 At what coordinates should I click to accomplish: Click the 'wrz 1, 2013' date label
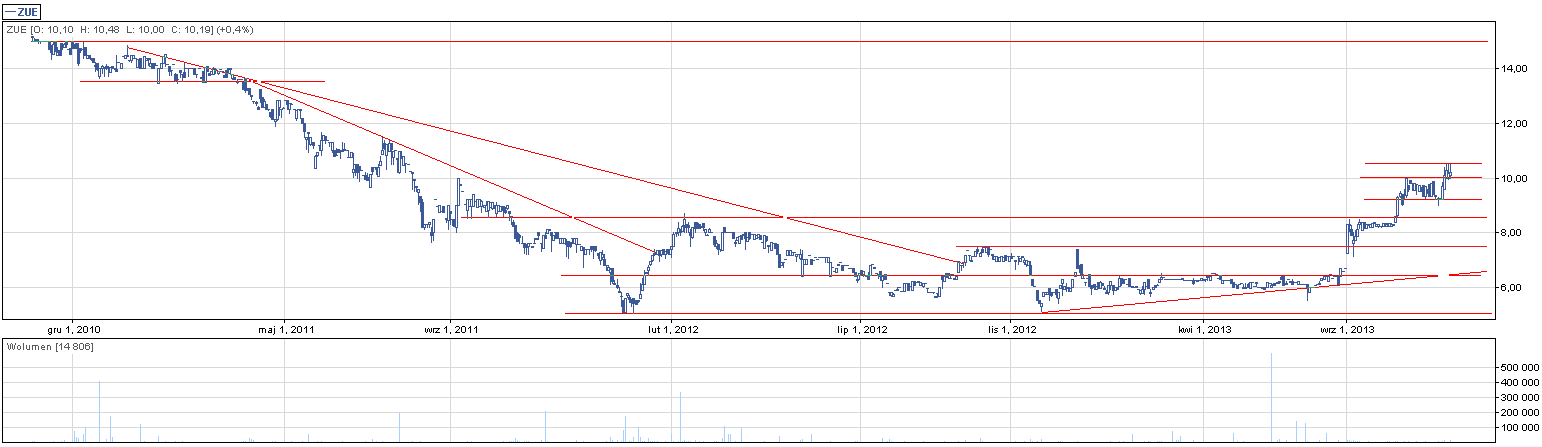(x=1347, y=328)
